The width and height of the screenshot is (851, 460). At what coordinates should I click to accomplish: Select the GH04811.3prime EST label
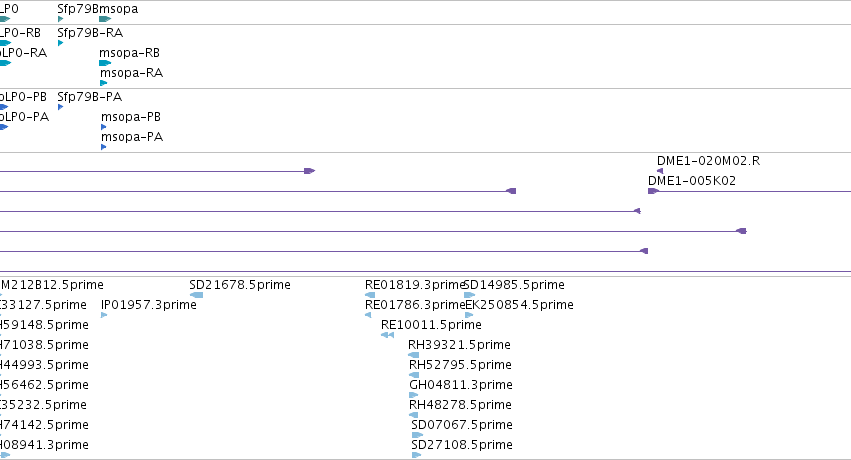click(x=461, y=385)
